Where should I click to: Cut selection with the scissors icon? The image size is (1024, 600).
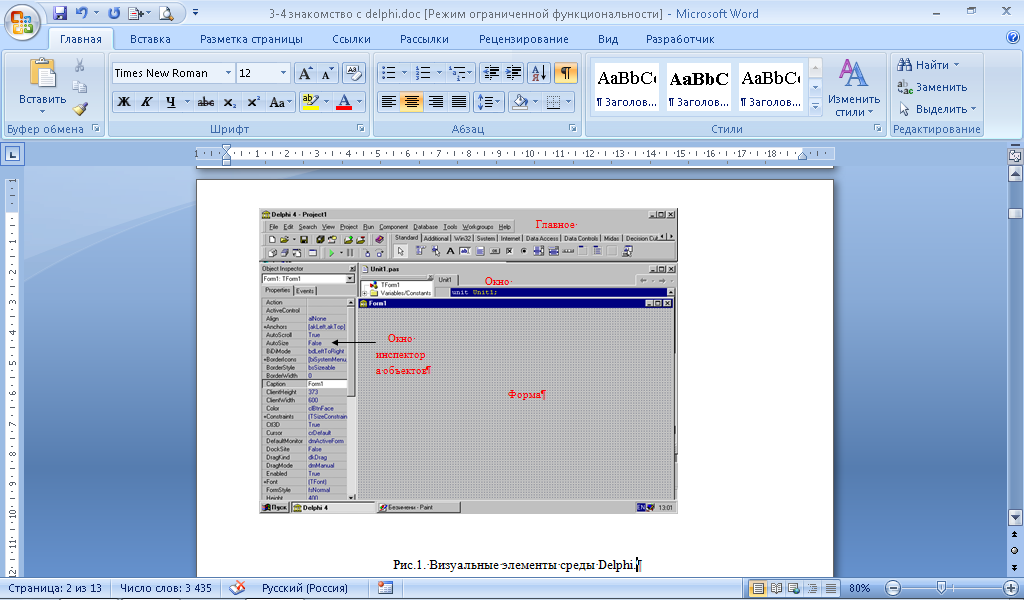click(80, 65)
